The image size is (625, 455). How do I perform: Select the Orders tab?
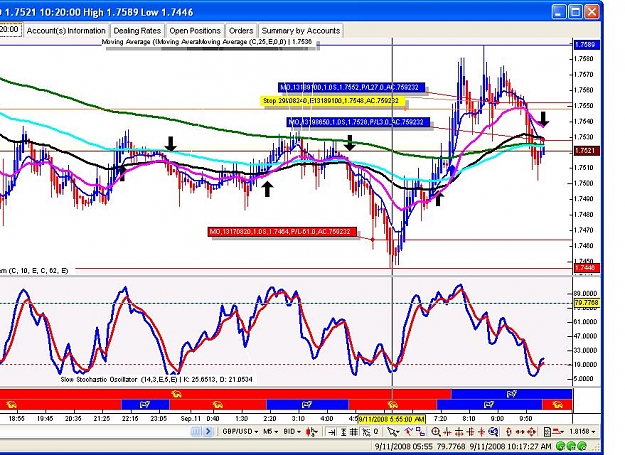241,31
